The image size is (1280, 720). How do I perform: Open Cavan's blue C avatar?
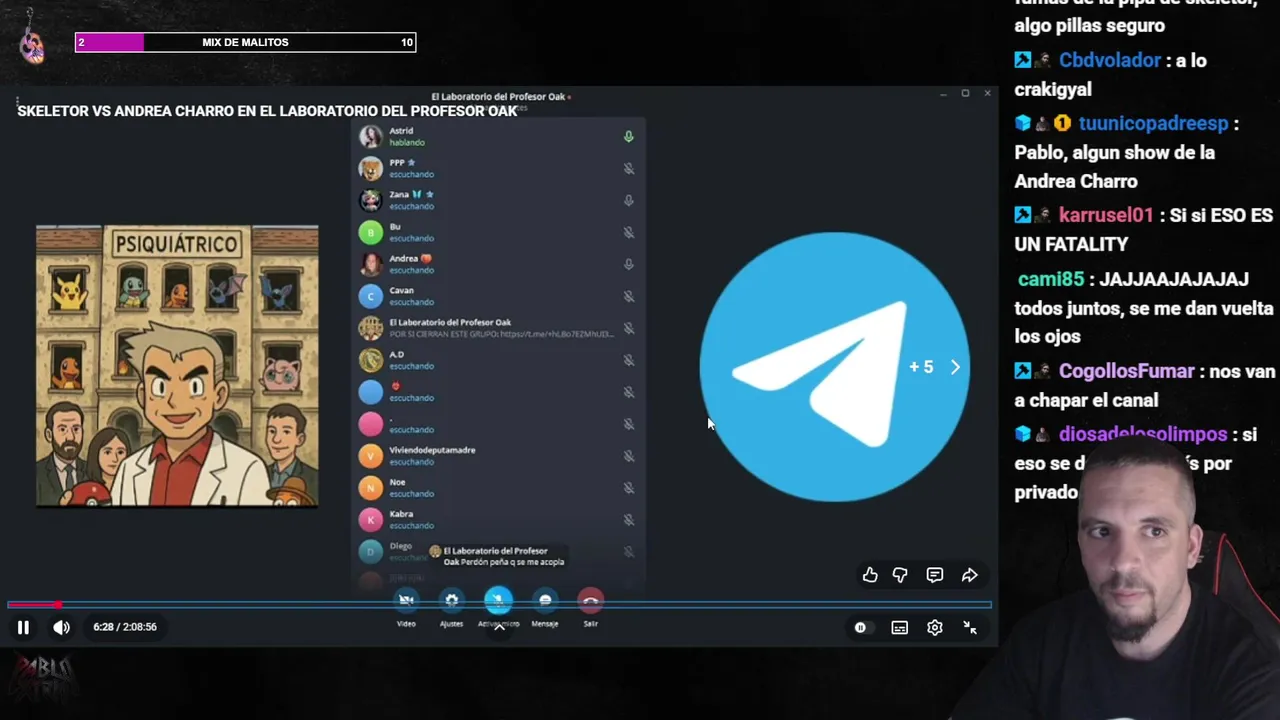[371, 297]
